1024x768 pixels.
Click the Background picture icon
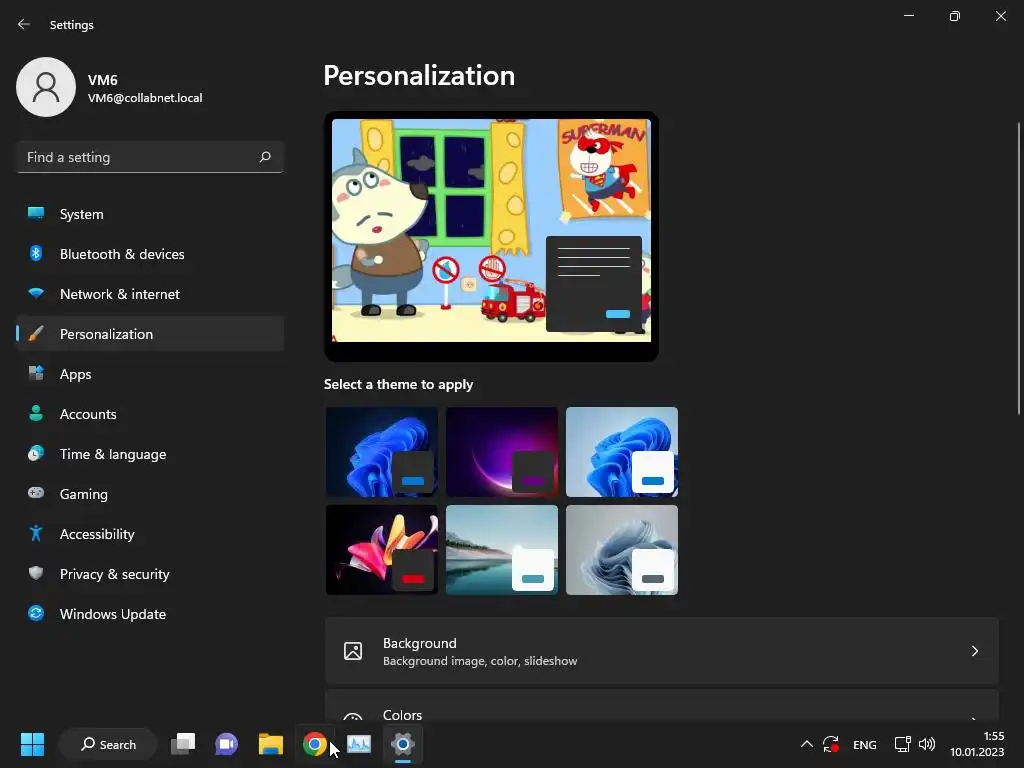tap(353, 651)
